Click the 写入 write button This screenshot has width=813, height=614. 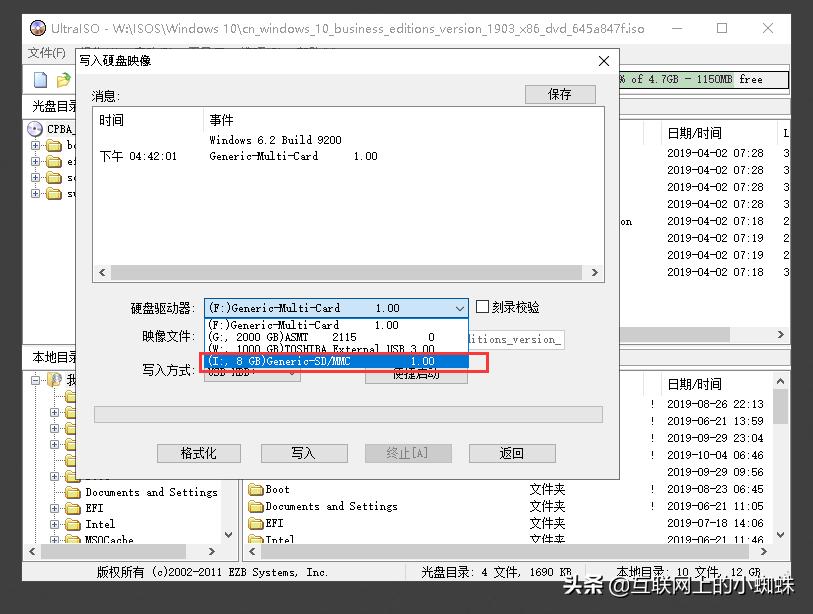tap(303, 452)
